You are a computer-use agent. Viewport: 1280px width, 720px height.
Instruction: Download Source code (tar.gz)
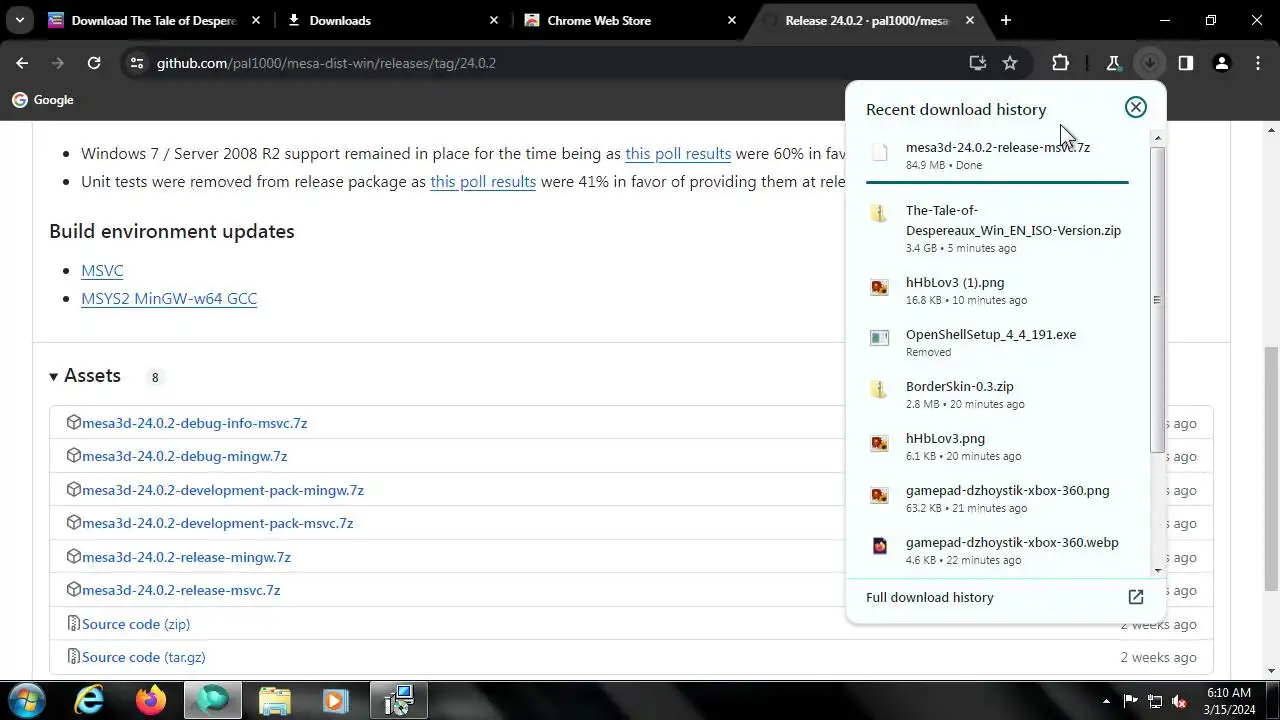click(x=144, y=657)
